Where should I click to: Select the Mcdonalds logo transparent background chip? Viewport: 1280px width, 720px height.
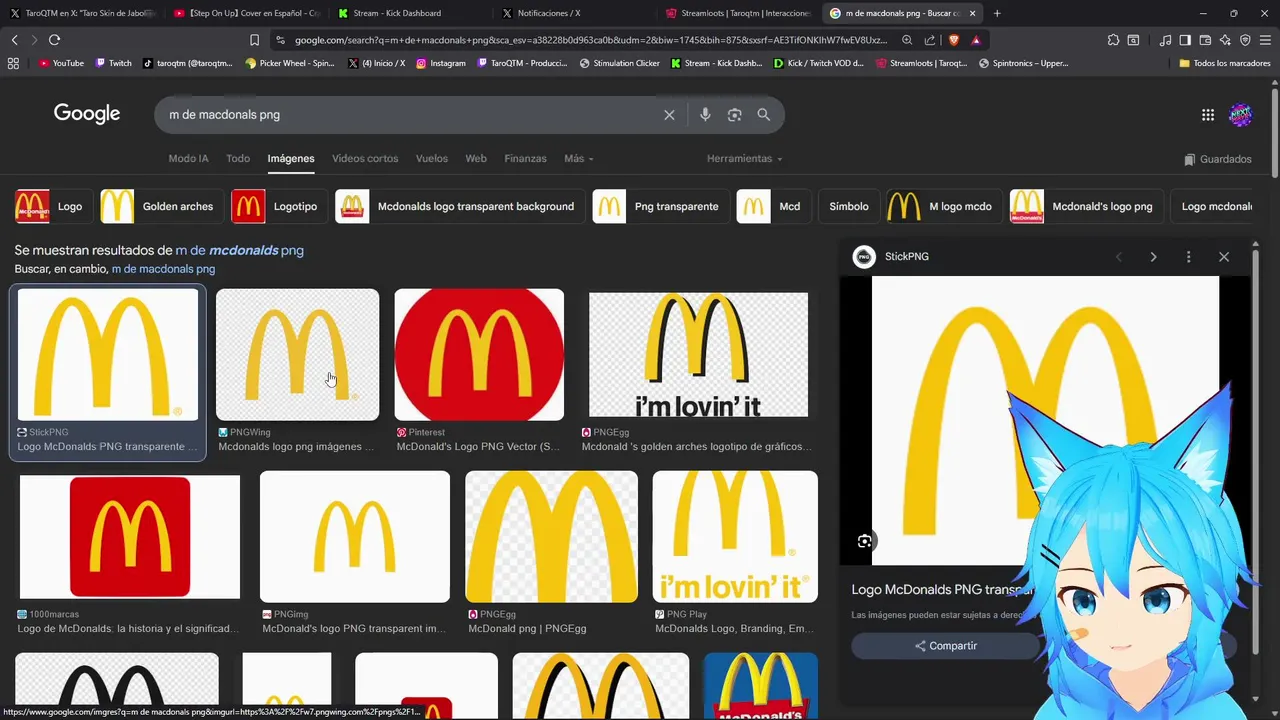click(x=459, y=207)
